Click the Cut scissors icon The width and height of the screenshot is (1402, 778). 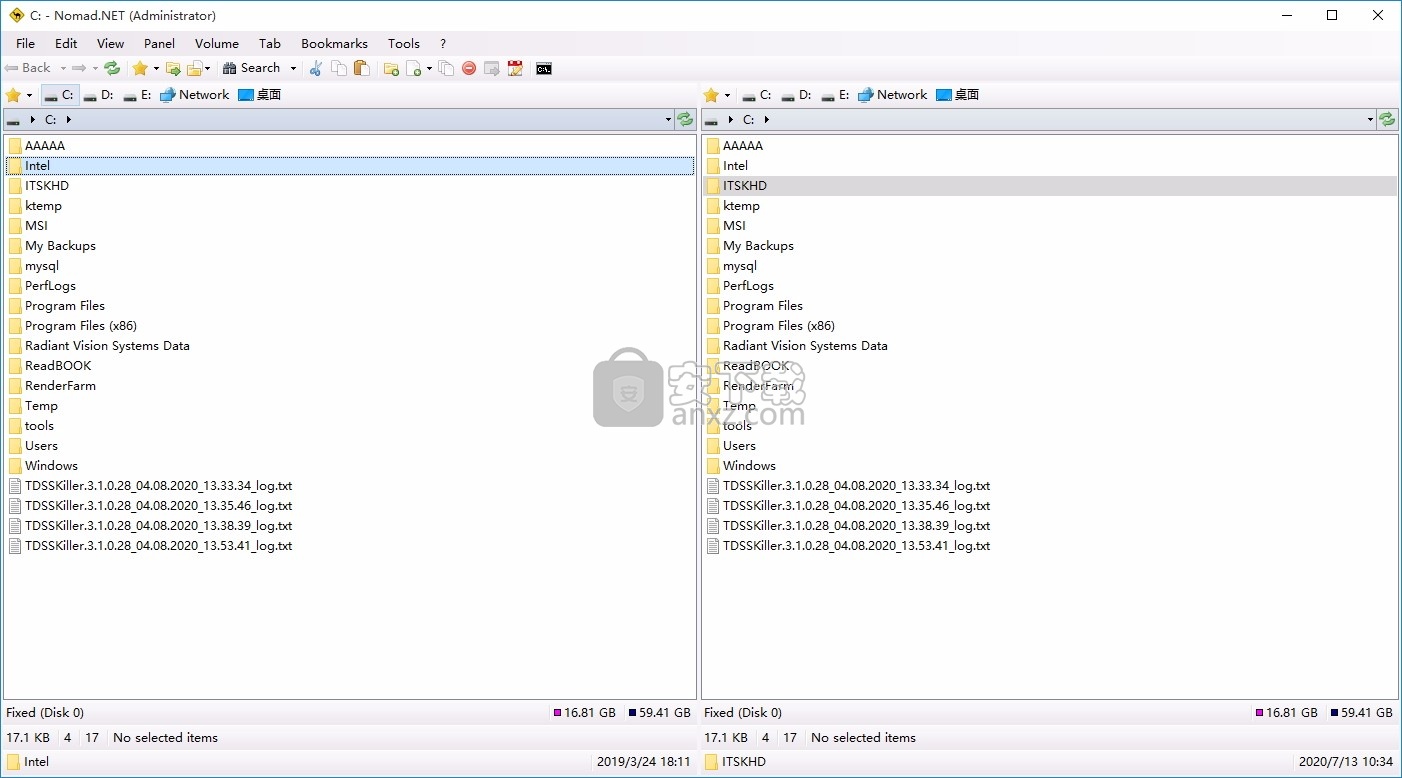[316, 68]
